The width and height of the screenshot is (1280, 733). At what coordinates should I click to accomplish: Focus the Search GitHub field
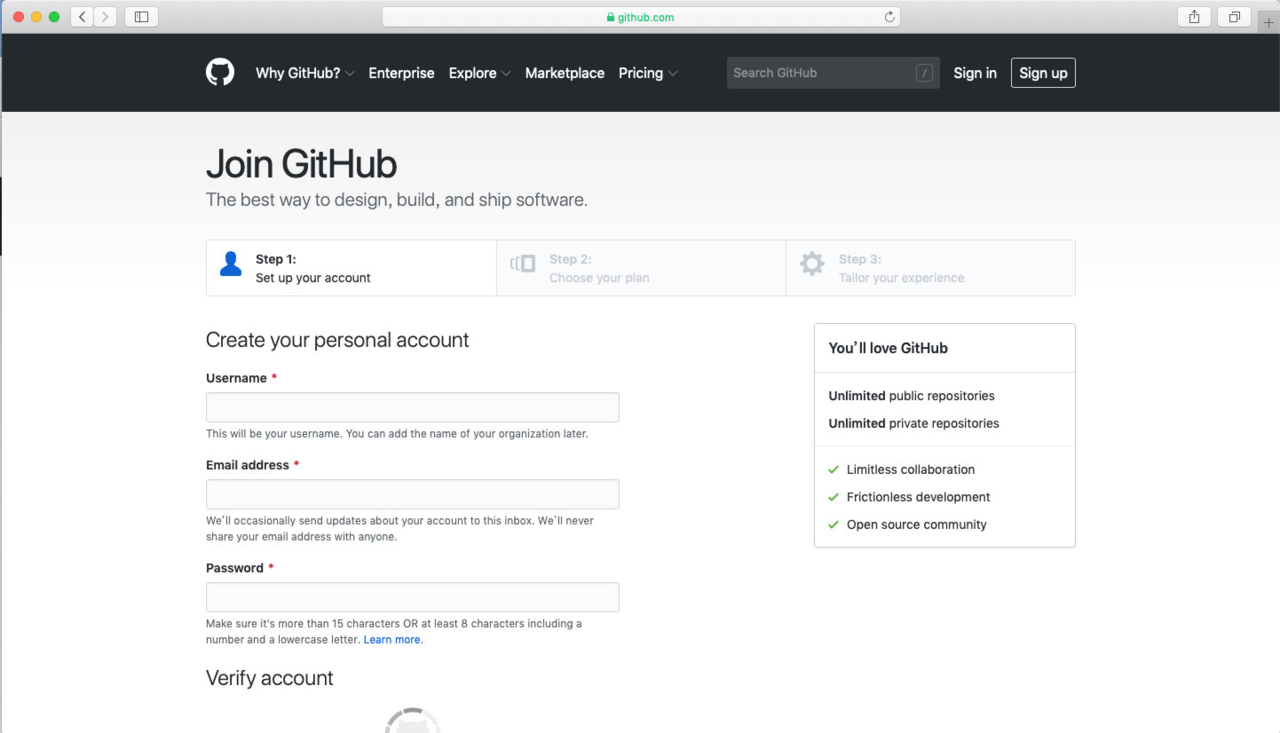click(x=833, y=73)
